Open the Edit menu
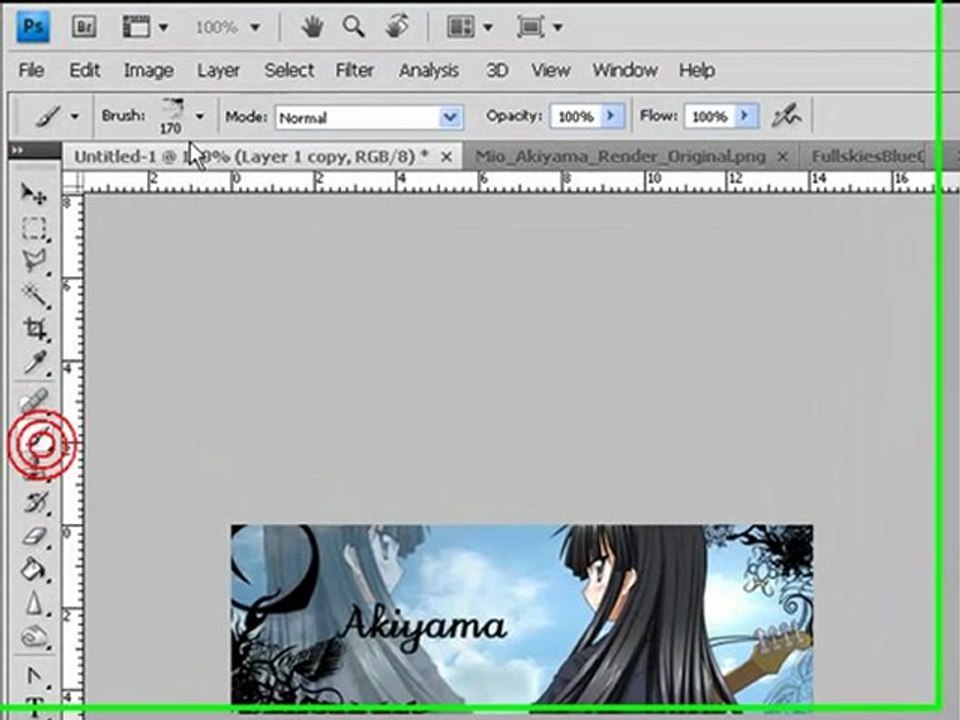 click(x=84, y=70)
